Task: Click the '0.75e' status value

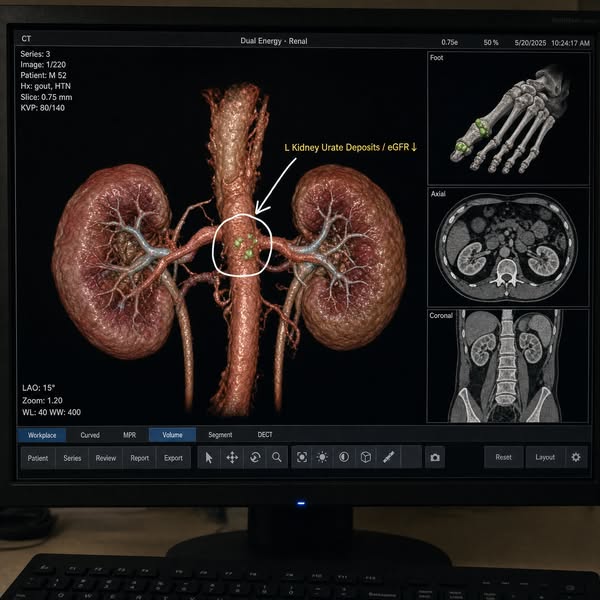Action: click(450, 42)
